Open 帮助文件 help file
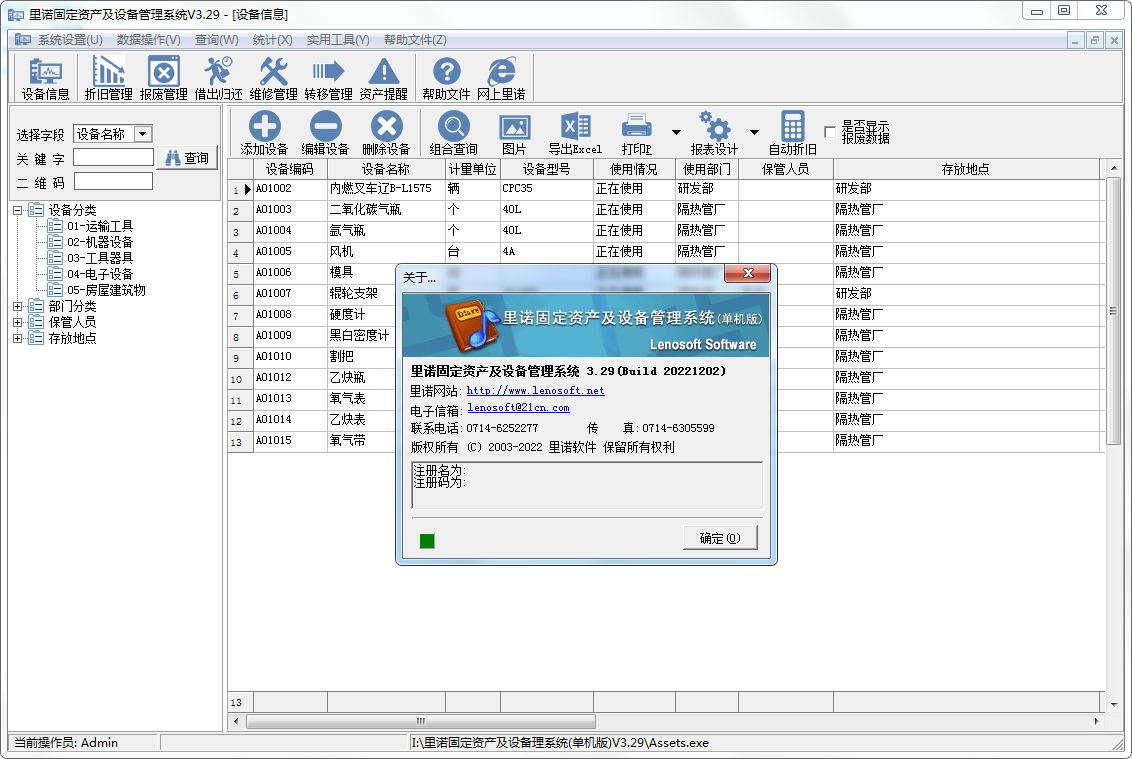This screenshot has height=759, width=1132. point(446,78)
